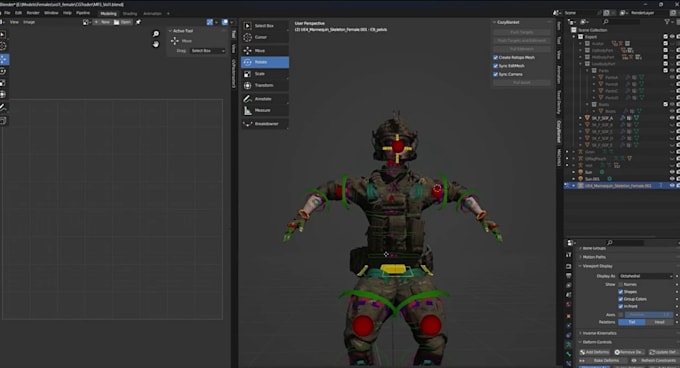Select the Rotate tool in the viewport toolbar
680x368 pixels.
point(265,62)
